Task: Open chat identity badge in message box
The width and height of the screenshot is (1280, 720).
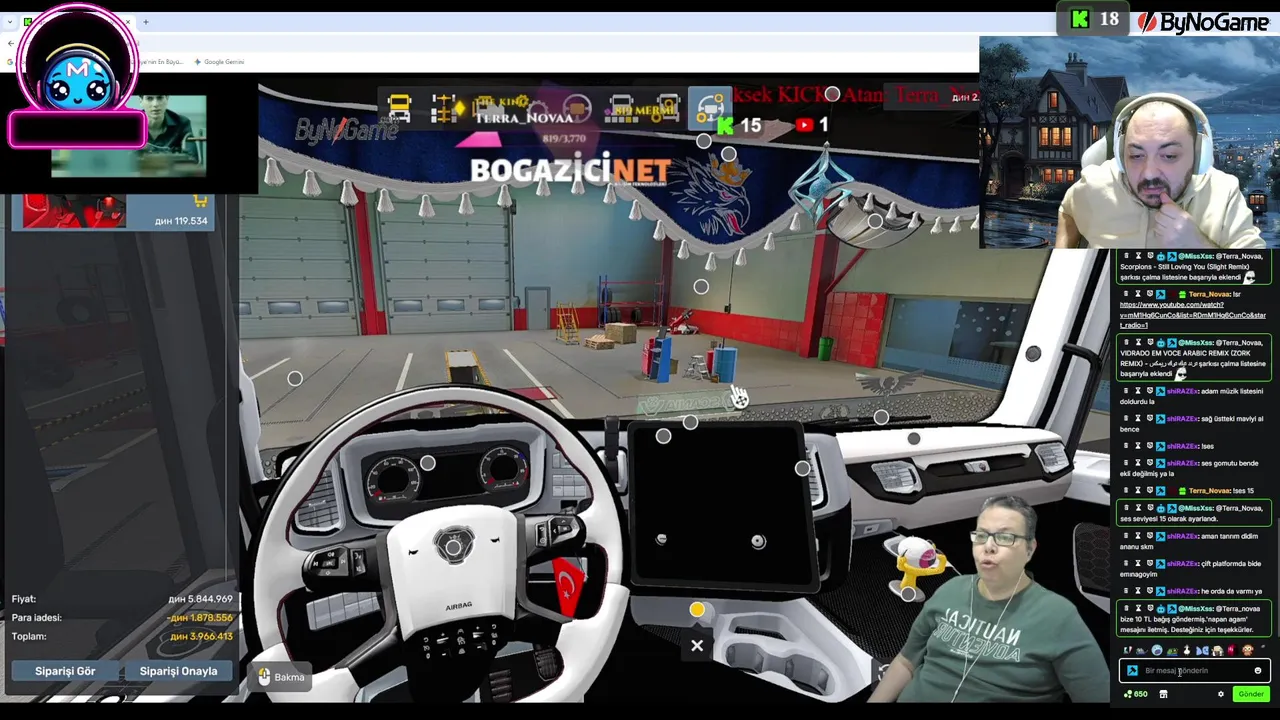Action: pos(1132,671)
